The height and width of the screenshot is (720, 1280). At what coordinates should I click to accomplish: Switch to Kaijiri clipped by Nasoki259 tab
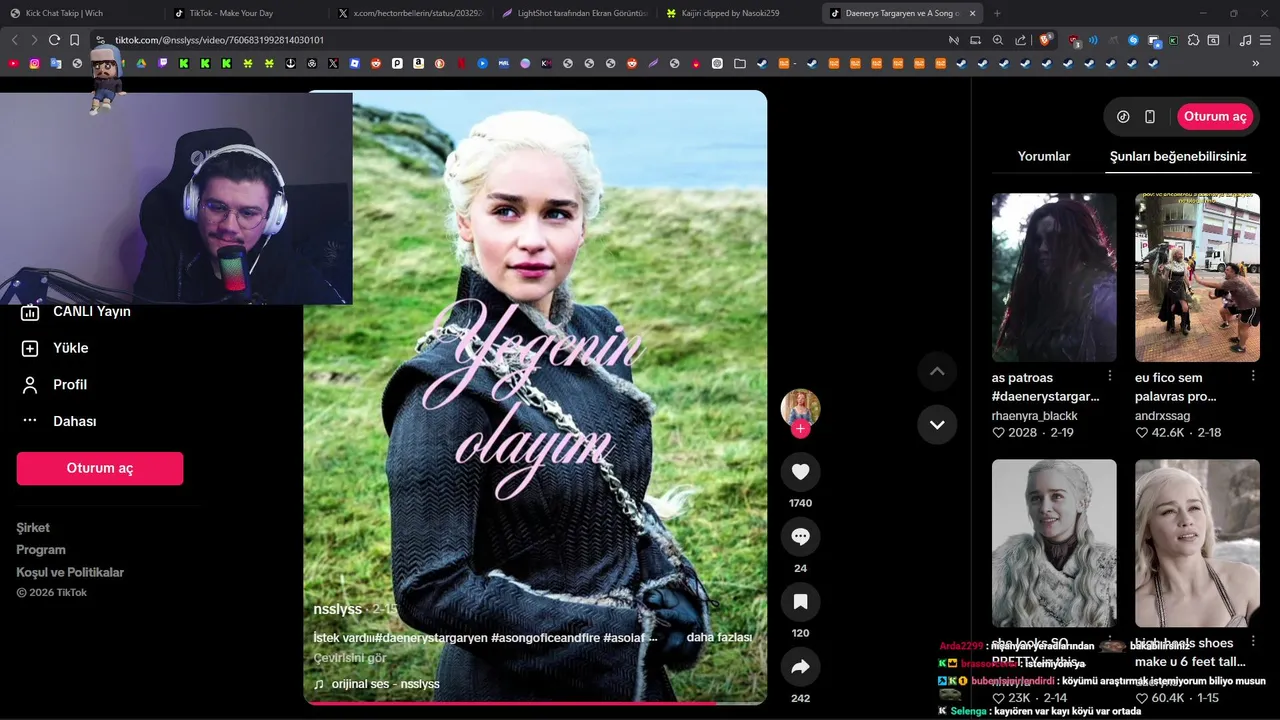(x=738, y=13)
